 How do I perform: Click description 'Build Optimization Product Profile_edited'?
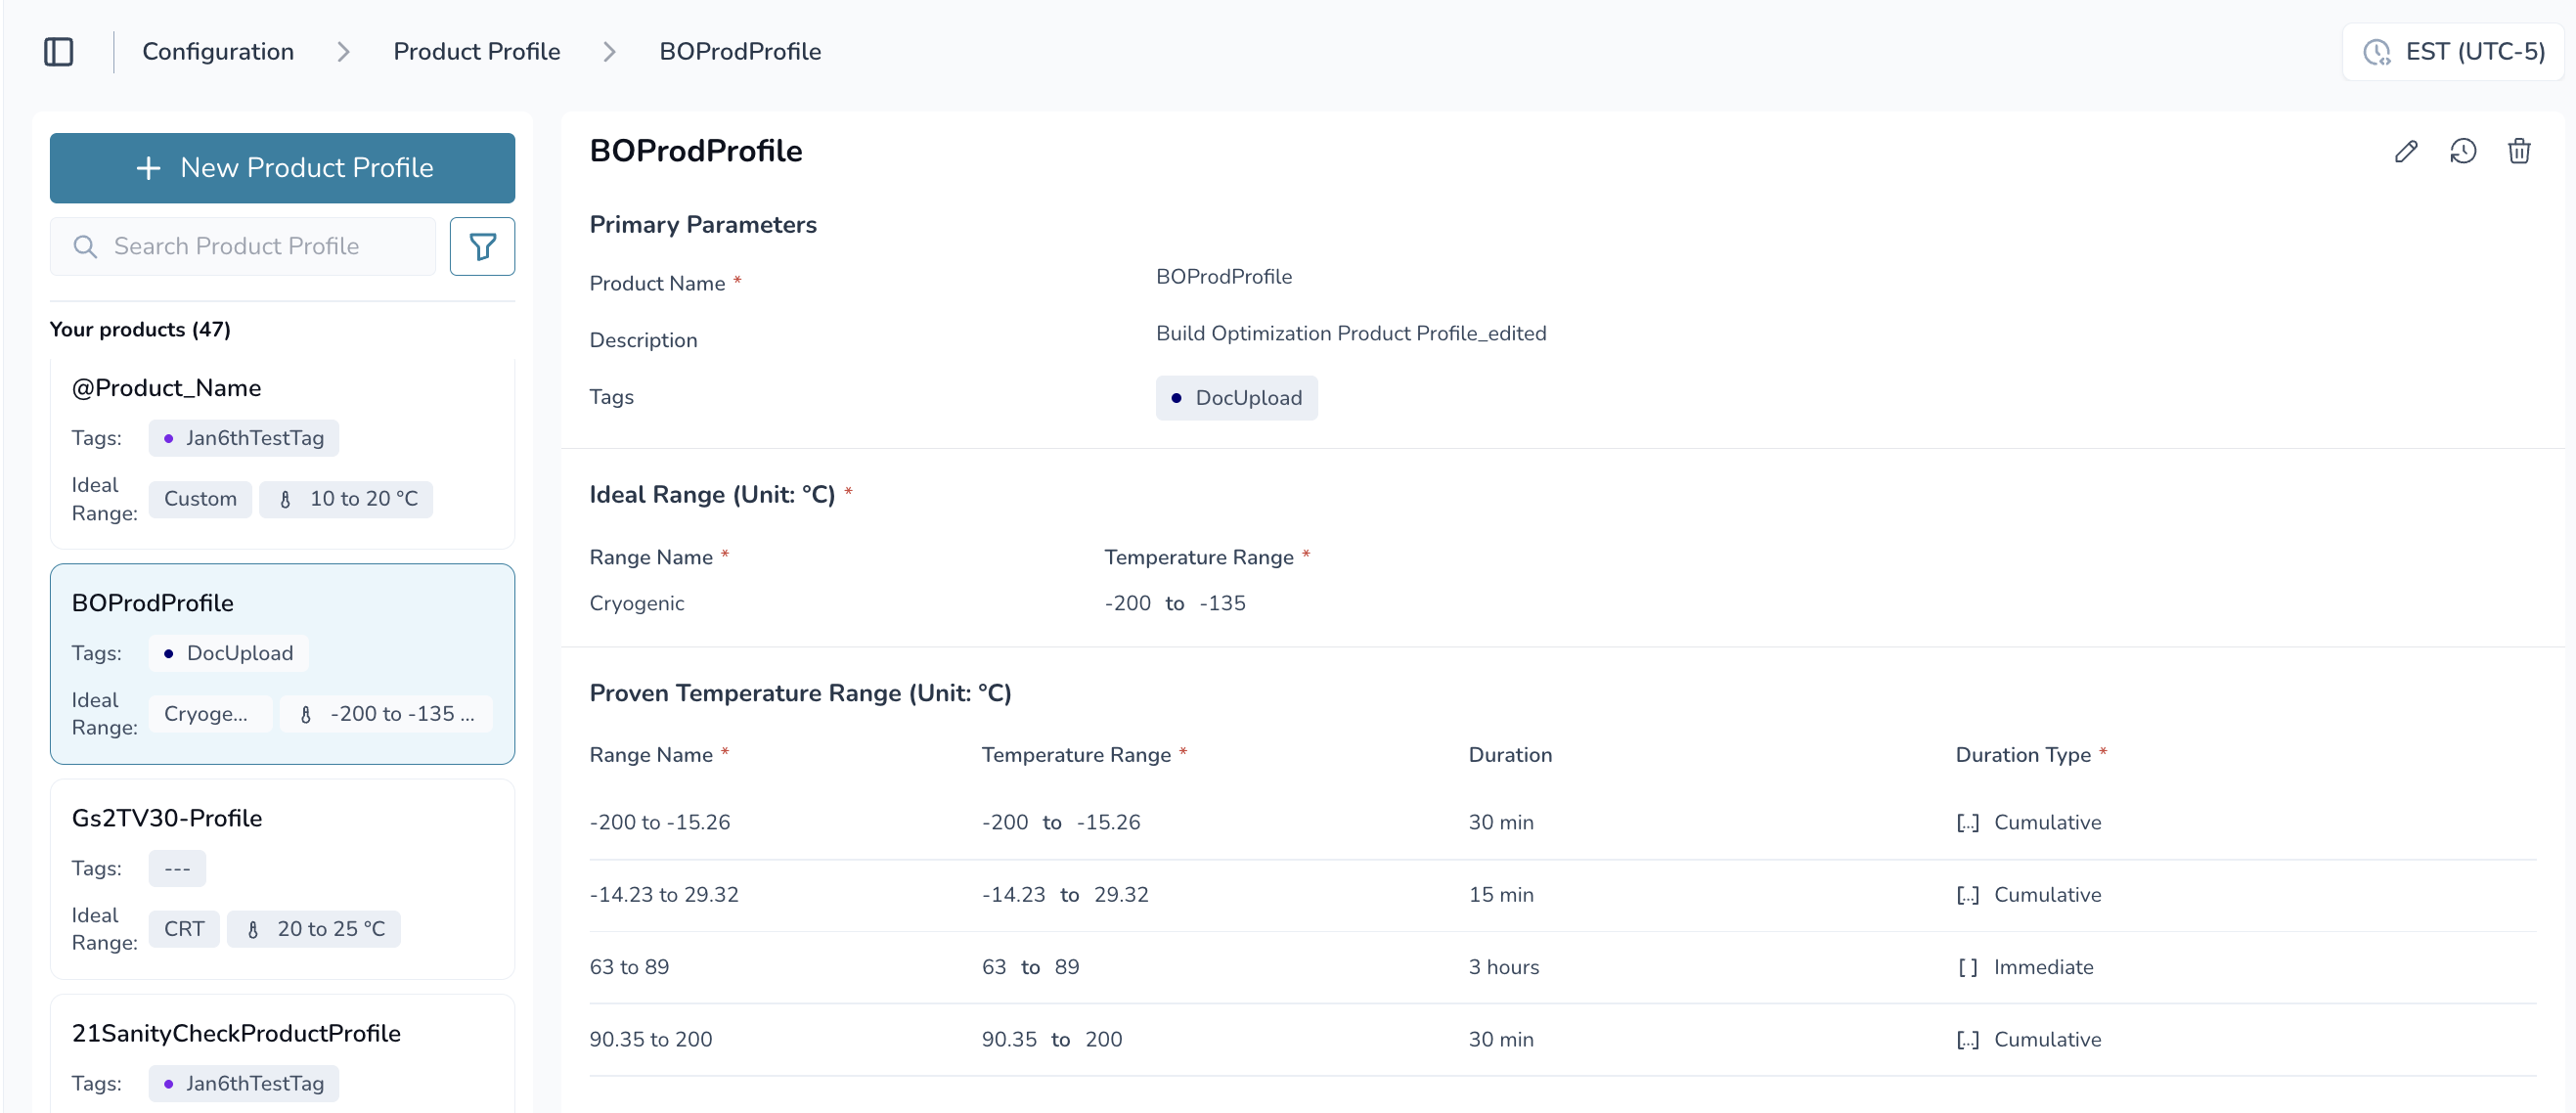click(x=1351, y=333)
